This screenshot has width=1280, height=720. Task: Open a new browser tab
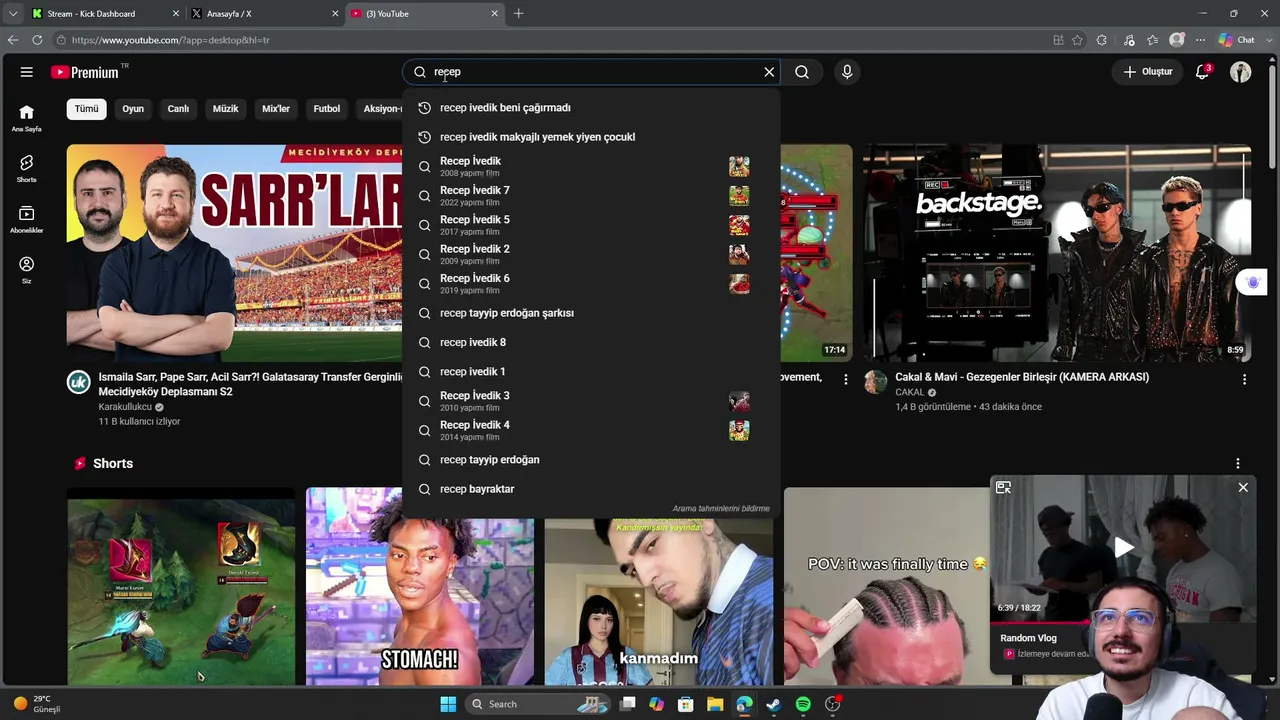coord(518,14)
